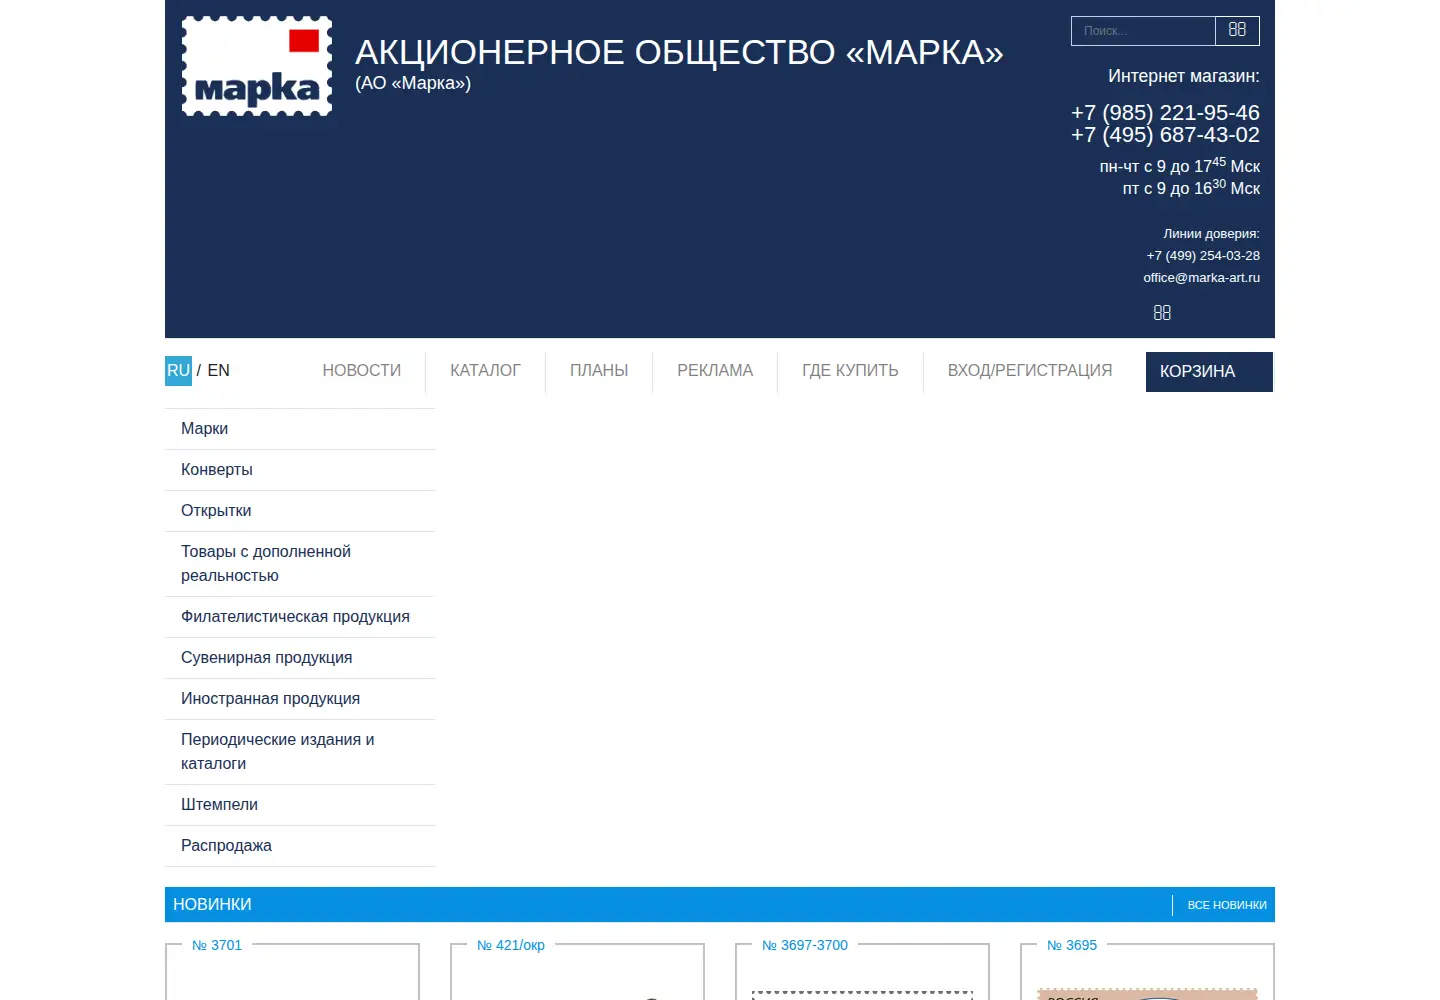Open Товары с дополненной реальностью category
1440x1000 pixels.
pyautogui.click(x=300, y=563)
